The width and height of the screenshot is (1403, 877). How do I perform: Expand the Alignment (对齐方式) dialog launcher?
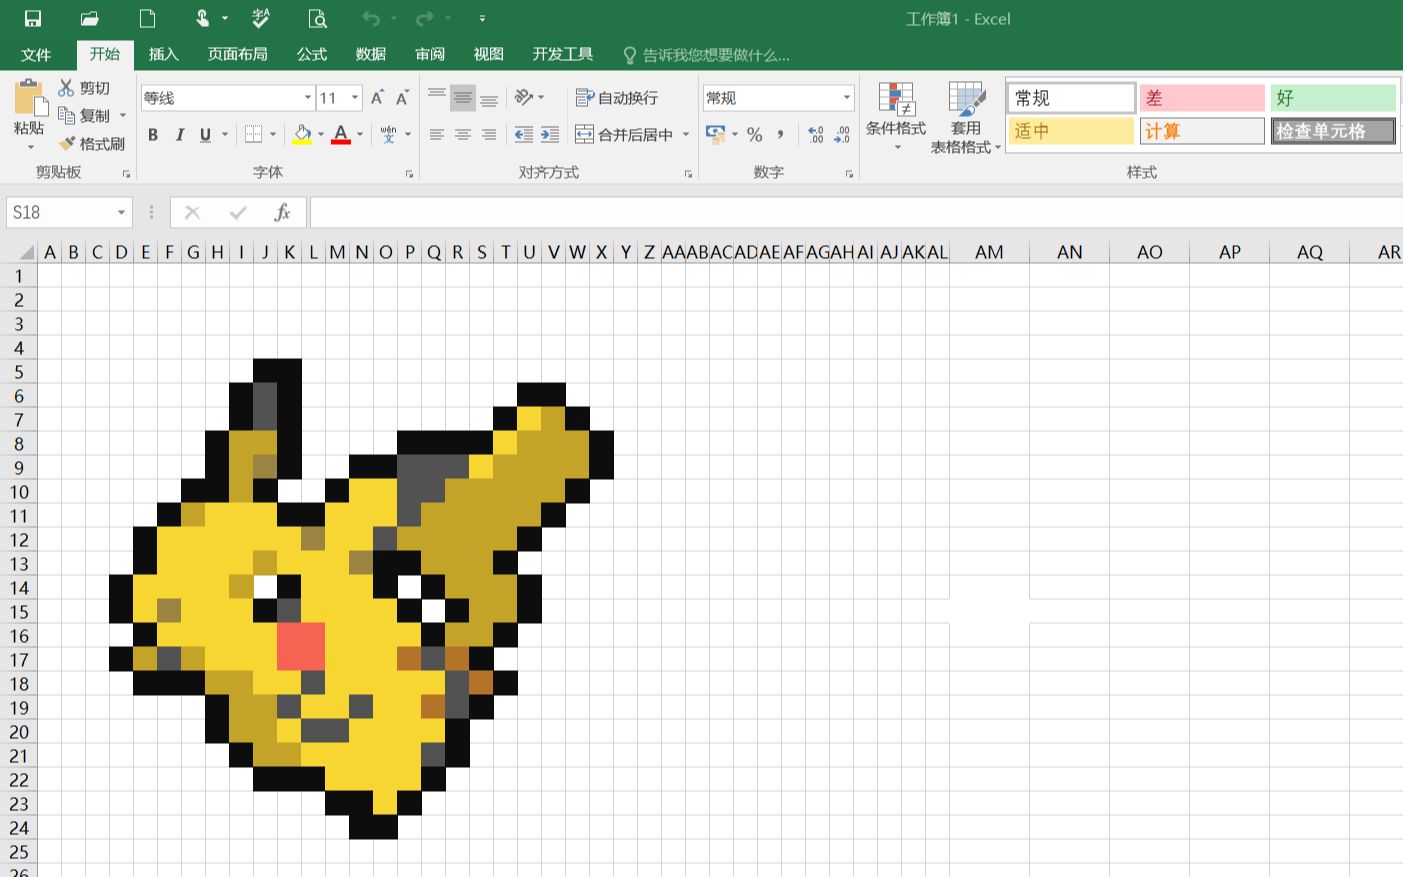tap(688, 174)
